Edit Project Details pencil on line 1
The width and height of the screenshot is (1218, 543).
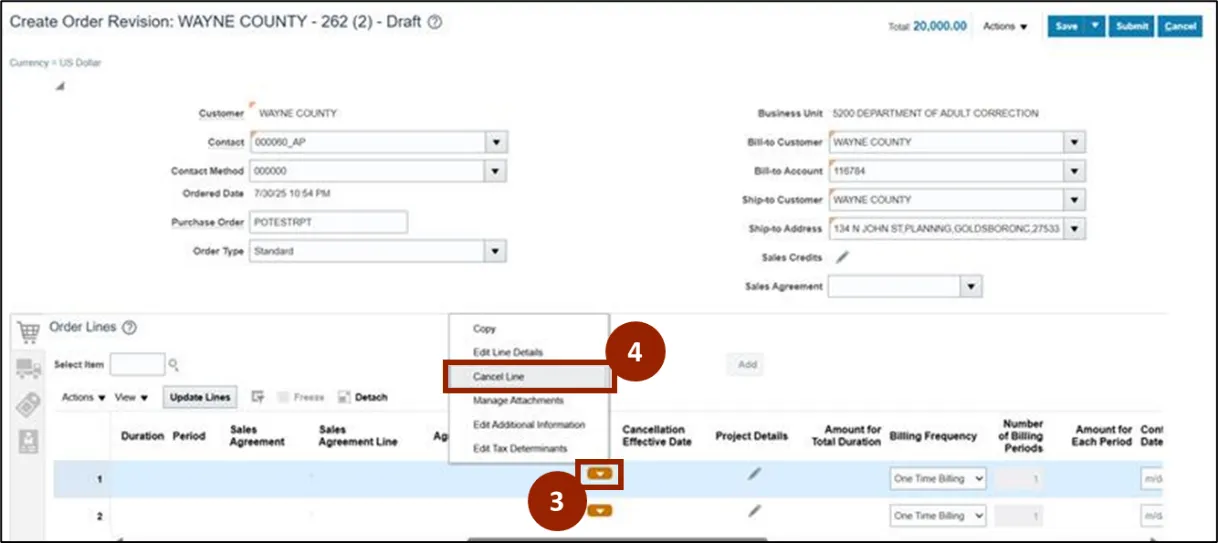point(754,473)
